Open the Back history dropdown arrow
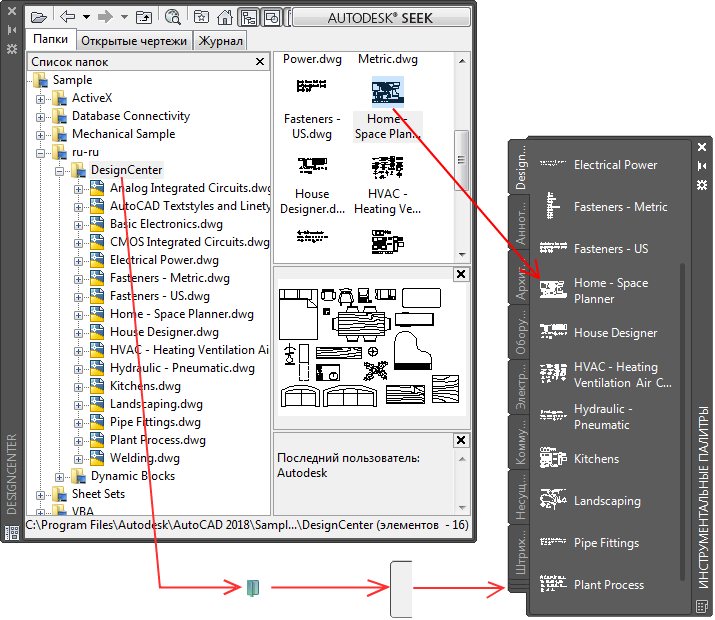 click(86, 17)
